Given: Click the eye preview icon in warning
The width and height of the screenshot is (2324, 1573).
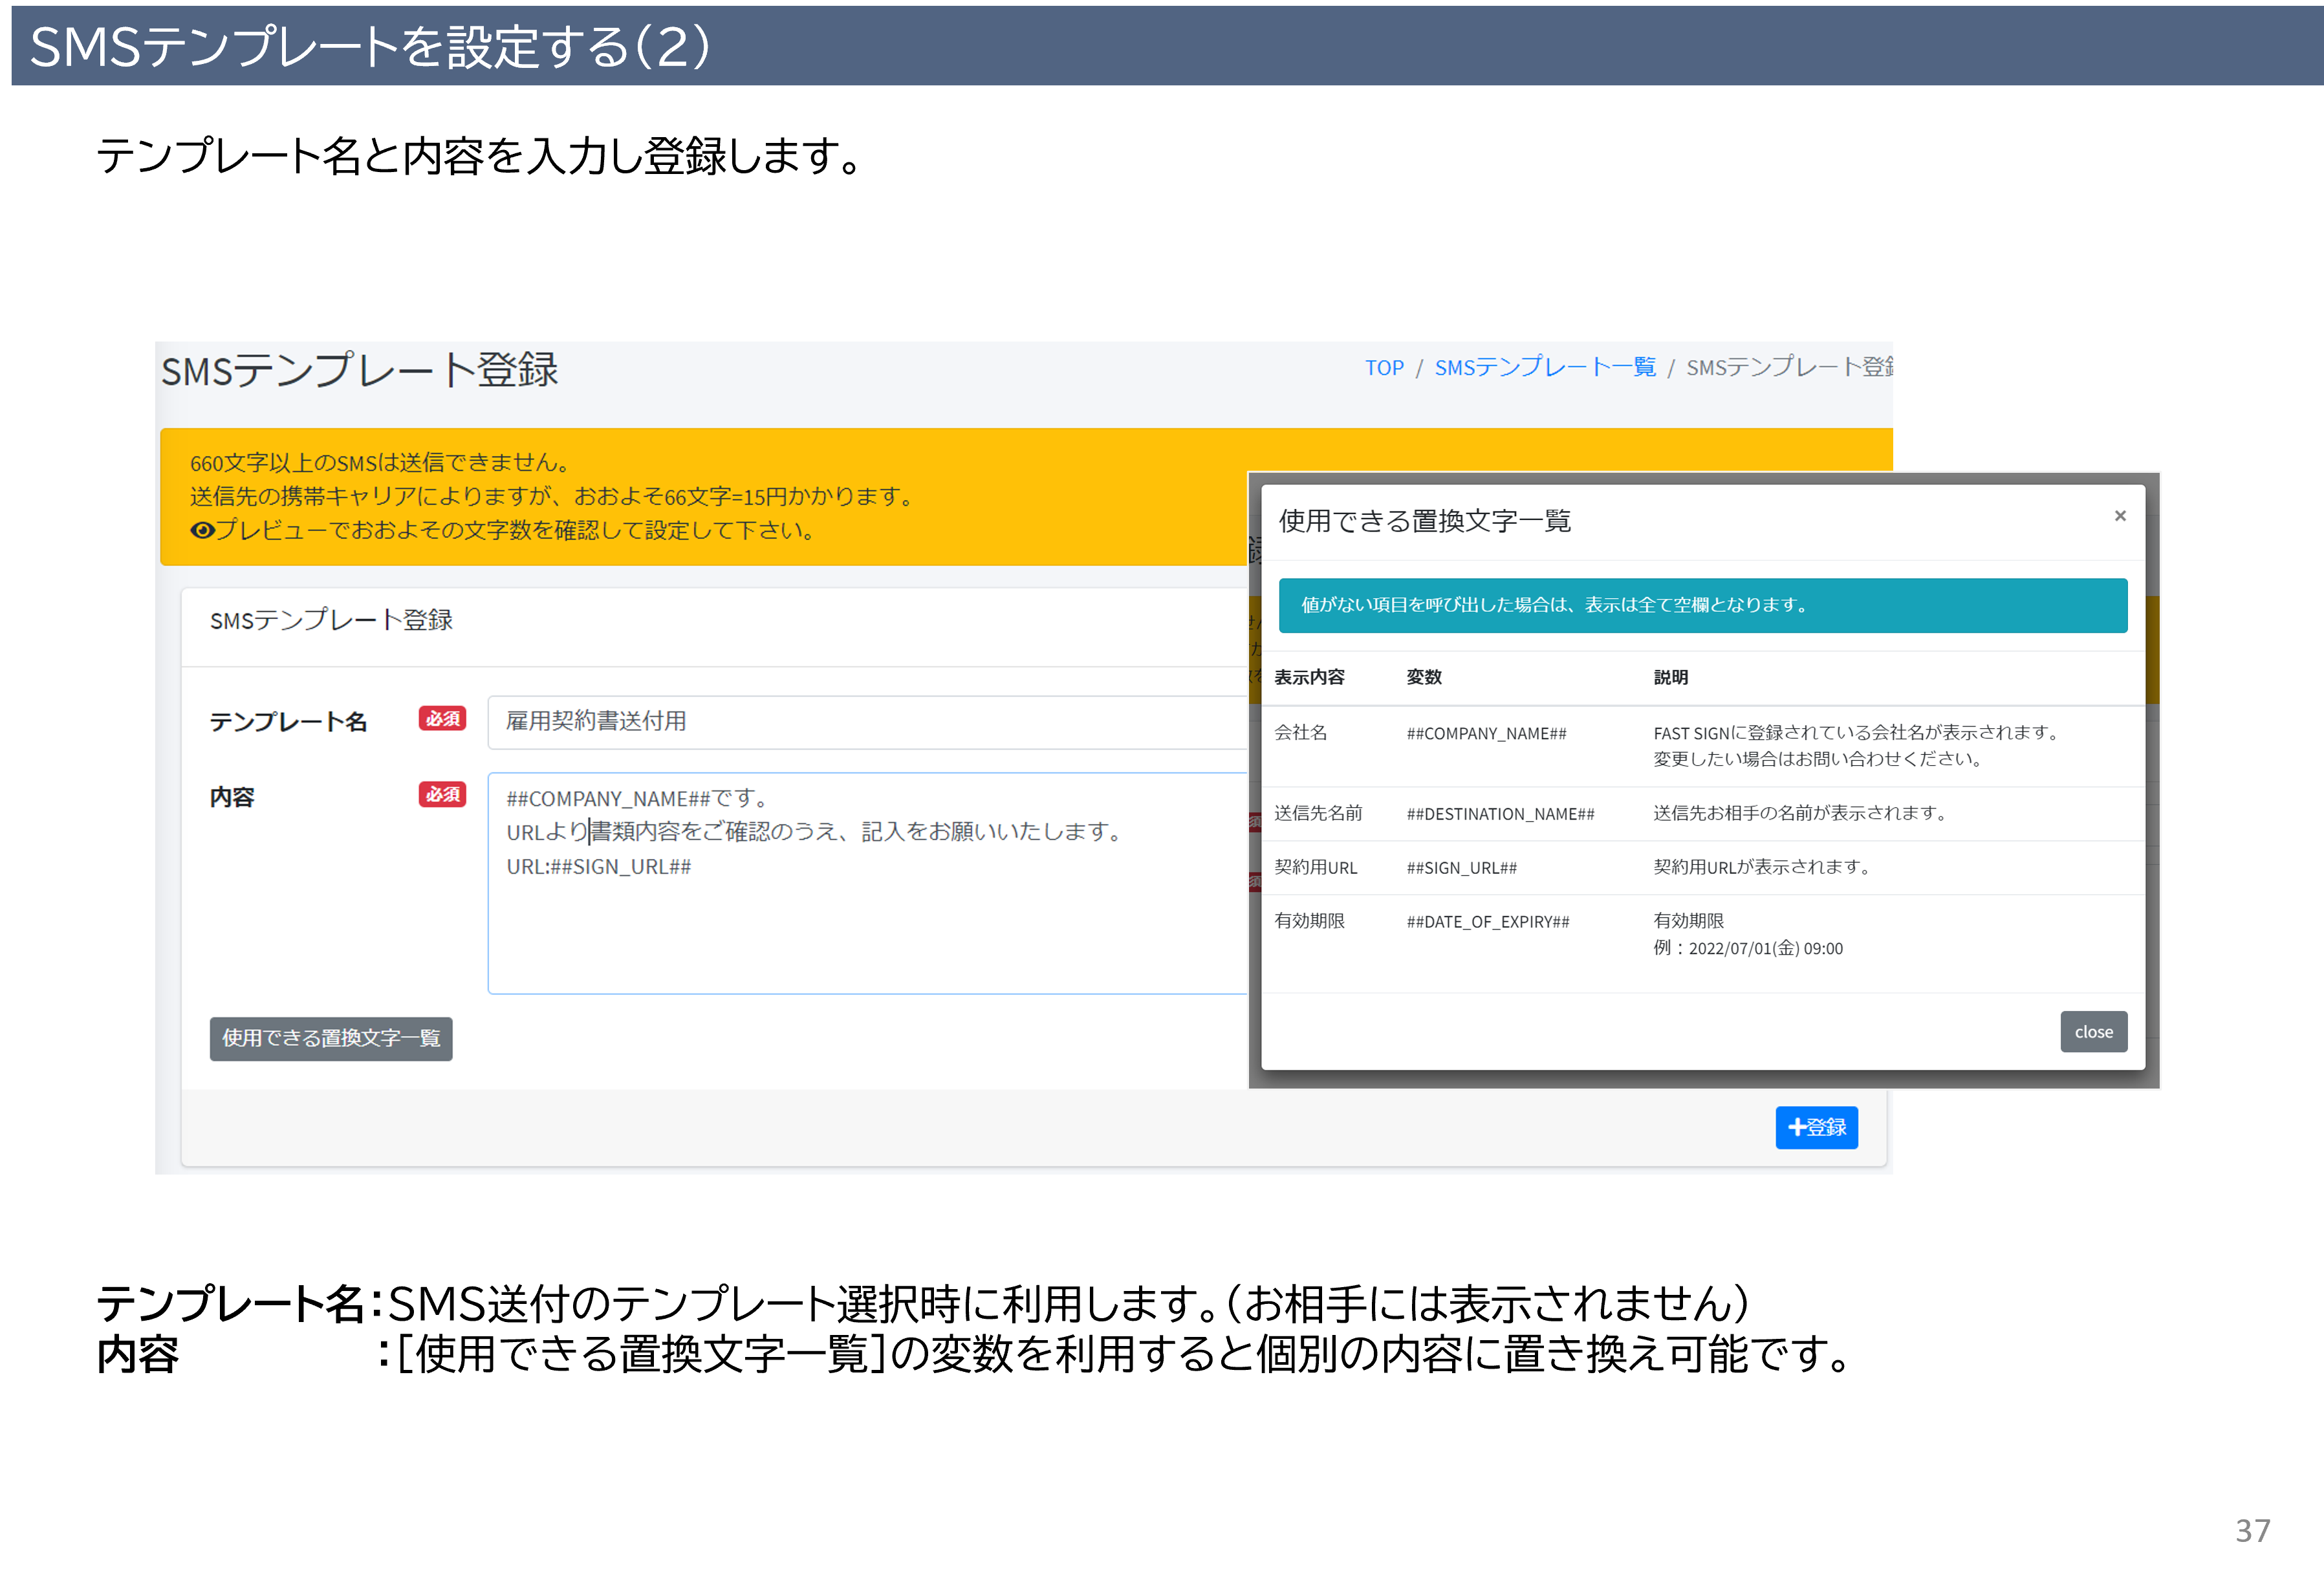Looking at the screenshot, I should [202, 530].
